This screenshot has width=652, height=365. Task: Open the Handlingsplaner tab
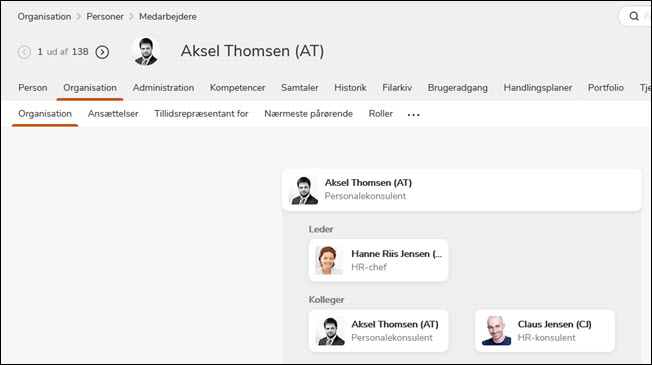click(x=538, y=88)
